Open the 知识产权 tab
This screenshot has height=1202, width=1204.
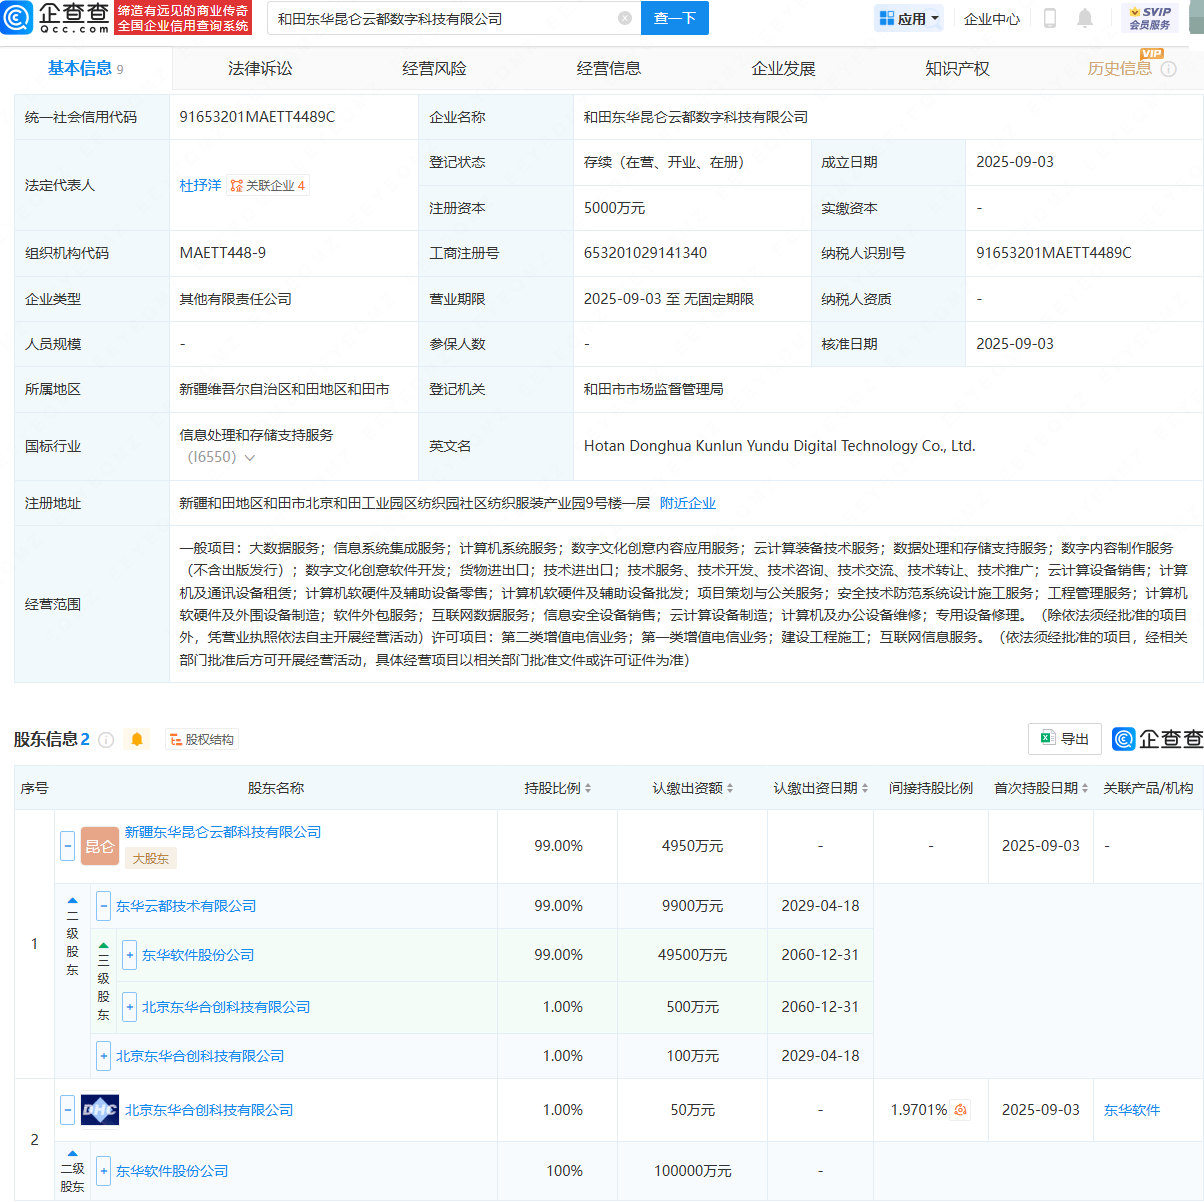pyautogui.click(x=957, y=68)
